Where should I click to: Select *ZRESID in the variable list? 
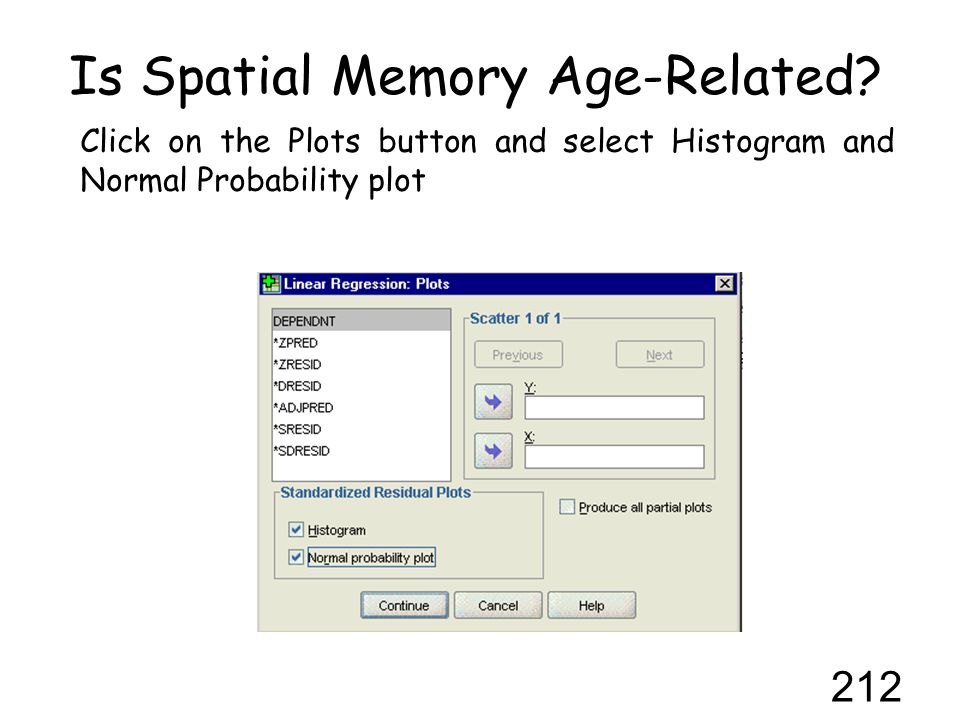[x=361, y=364]
